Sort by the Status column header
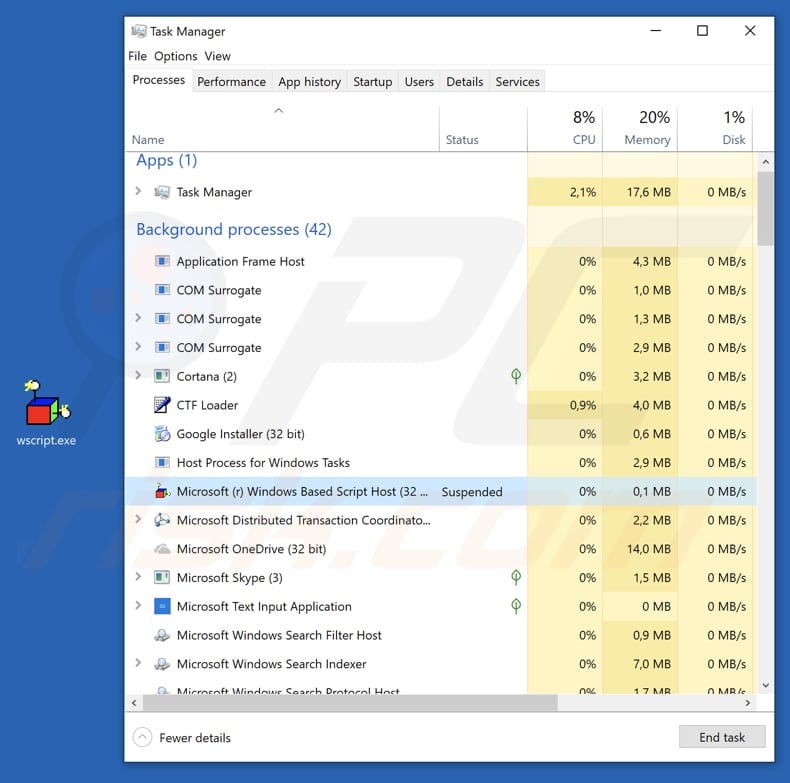This screenshot has height=783, width=790. click(483, 128)
